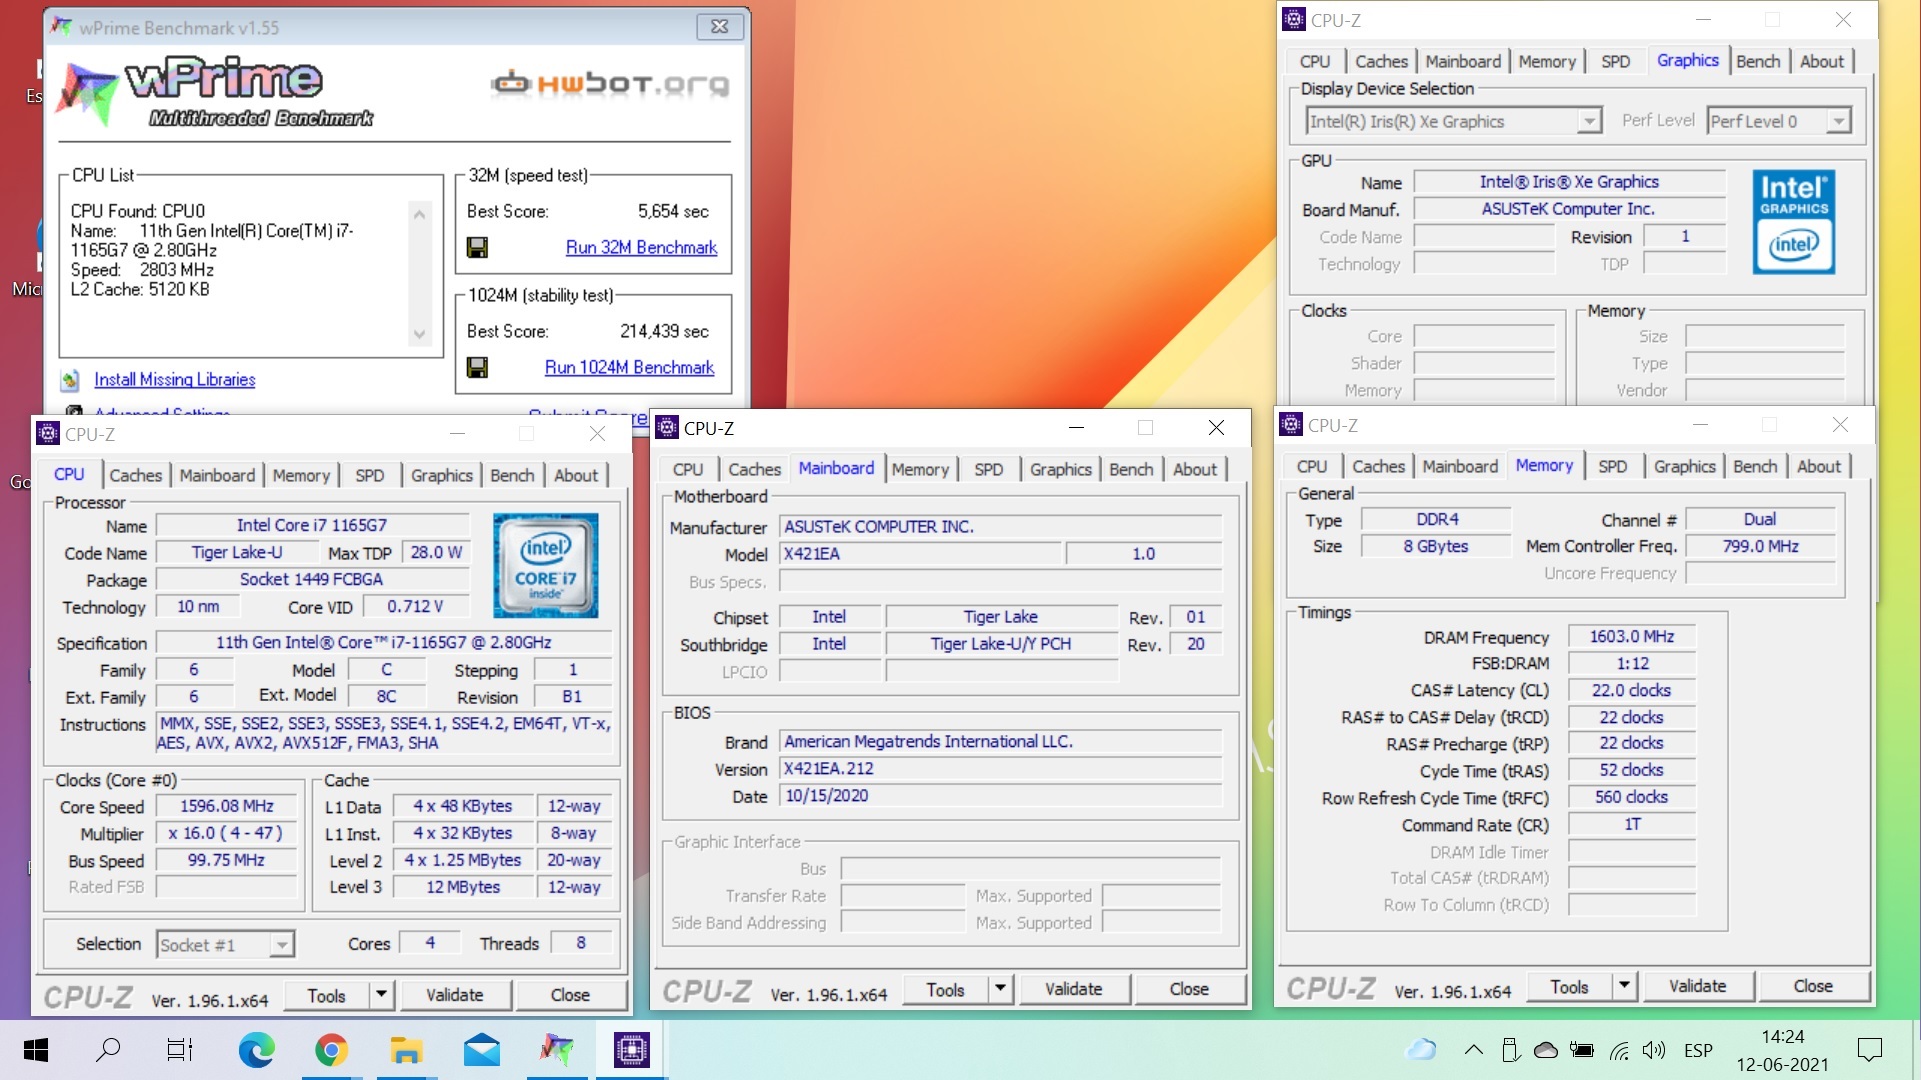Click the Specification field in CPU-Z

pyautogui.click(x=384, y=642)
